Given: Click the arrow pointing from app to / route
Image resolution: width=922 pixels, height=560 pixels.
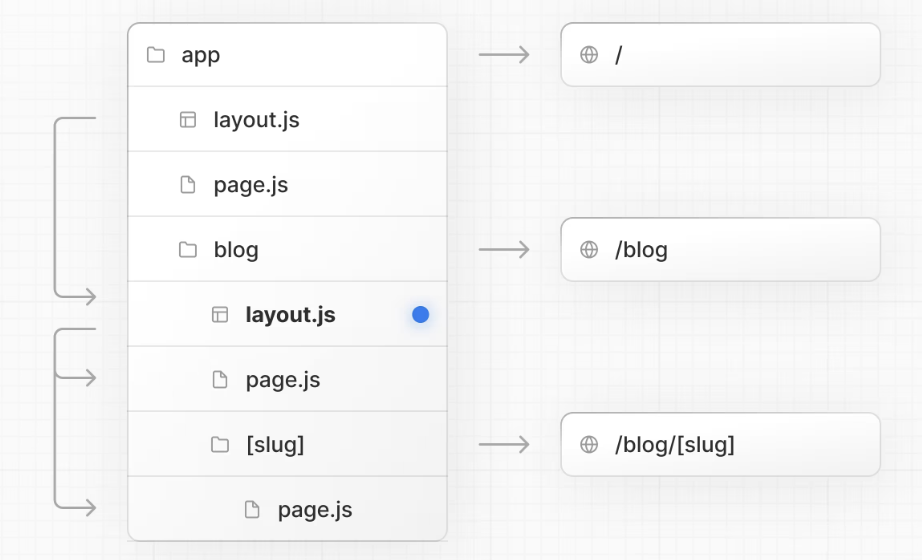Looking at the screenshot, I should [x=504, y=55].
